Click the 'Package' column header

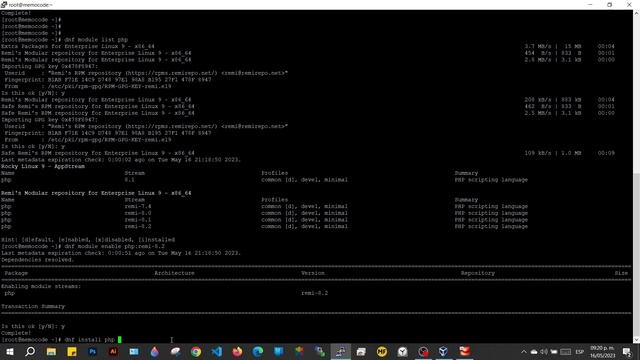point(16,273)
